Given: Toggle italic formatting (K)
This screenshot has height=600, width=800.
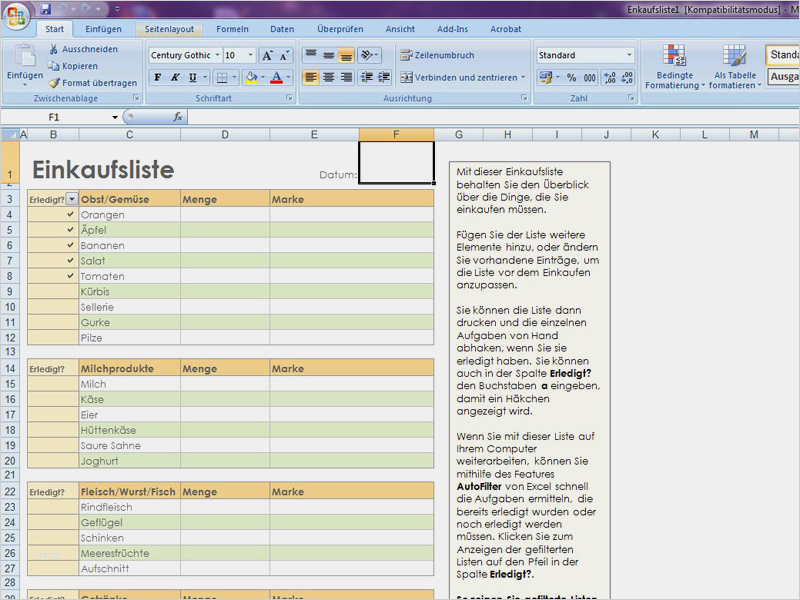Looking at the screenshot, I should click(175, 77).
